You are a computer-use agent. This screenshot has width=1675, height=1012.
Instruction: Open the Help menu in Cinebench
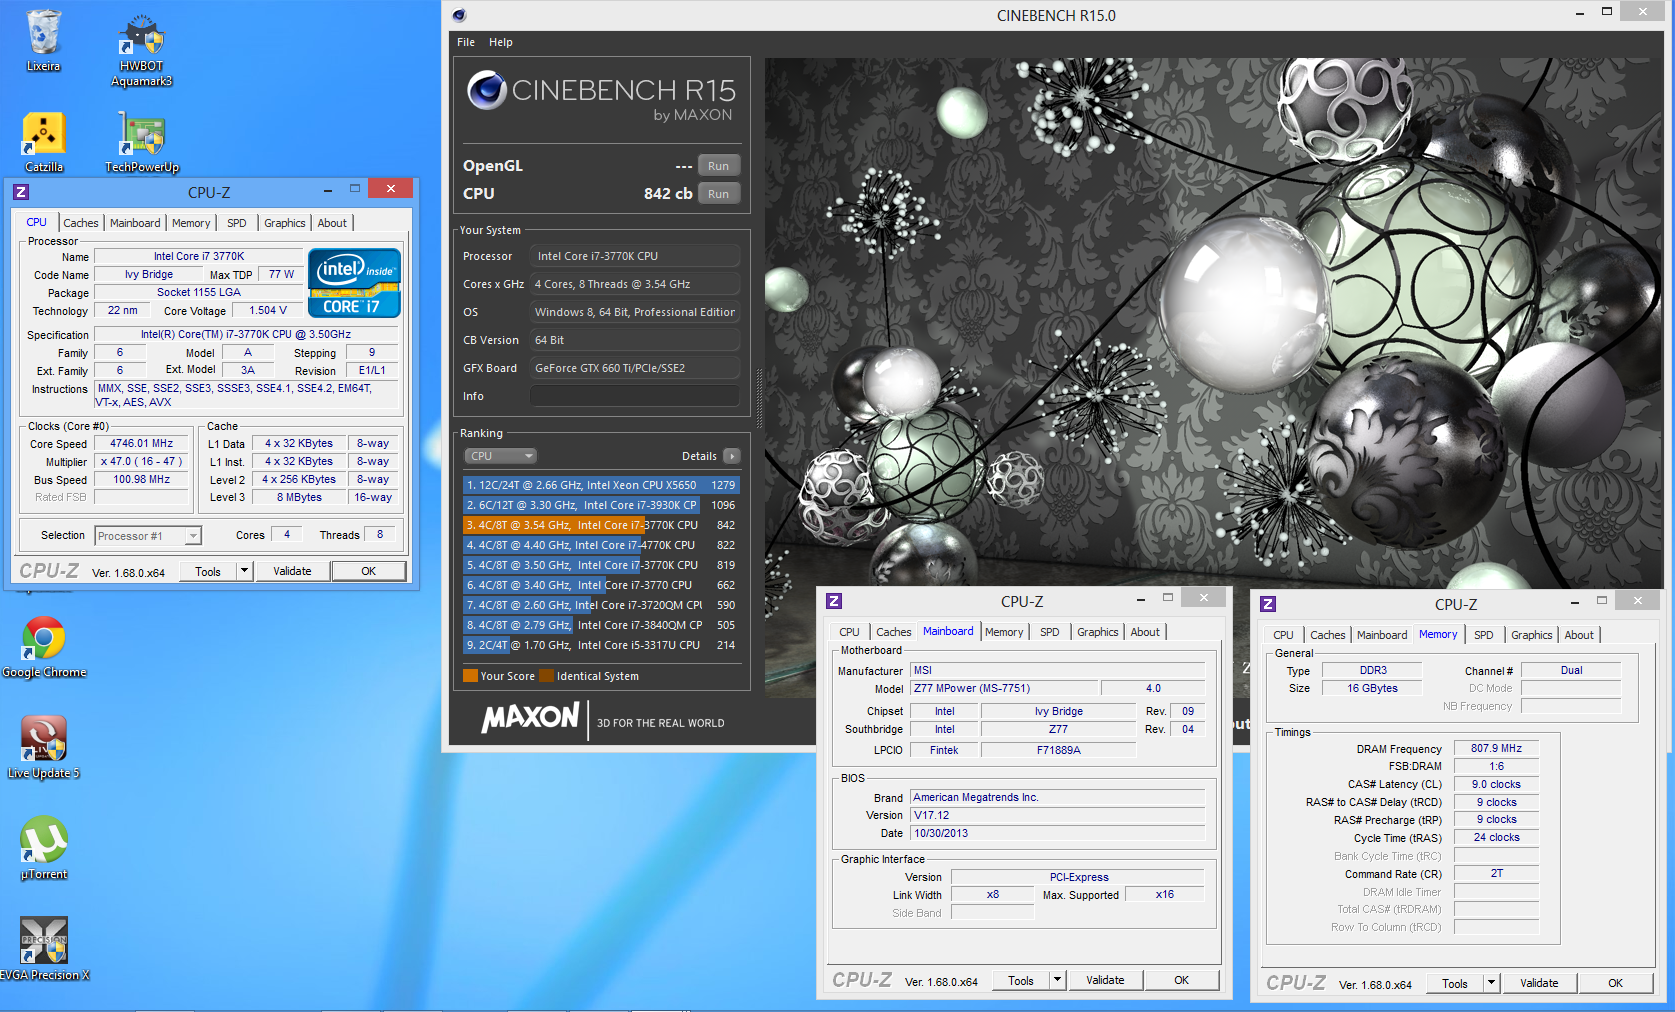click(501, 42)
